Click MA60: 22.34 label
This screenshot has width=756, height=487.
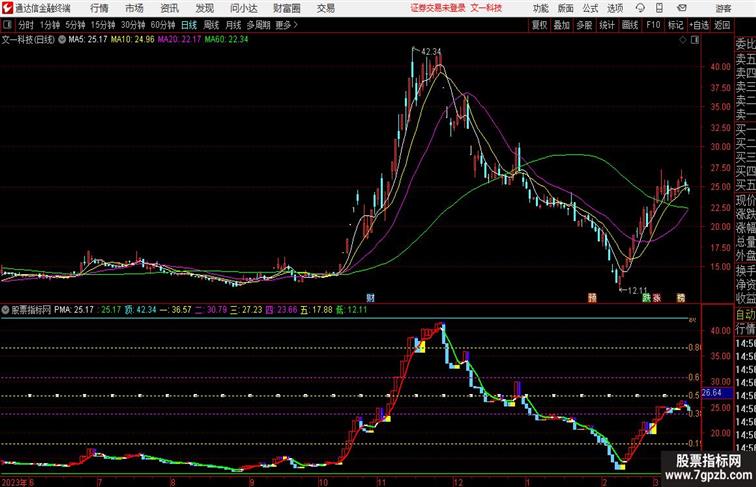[226, 40]
